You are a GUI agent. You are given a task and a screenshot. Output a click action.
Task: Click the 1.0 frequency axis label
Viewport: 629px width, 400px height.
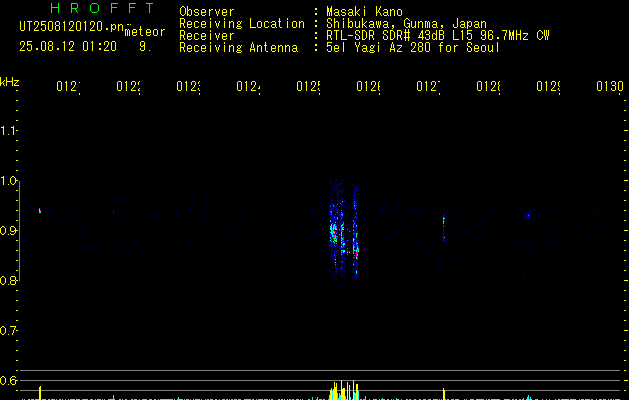click(x=9, y=181)
